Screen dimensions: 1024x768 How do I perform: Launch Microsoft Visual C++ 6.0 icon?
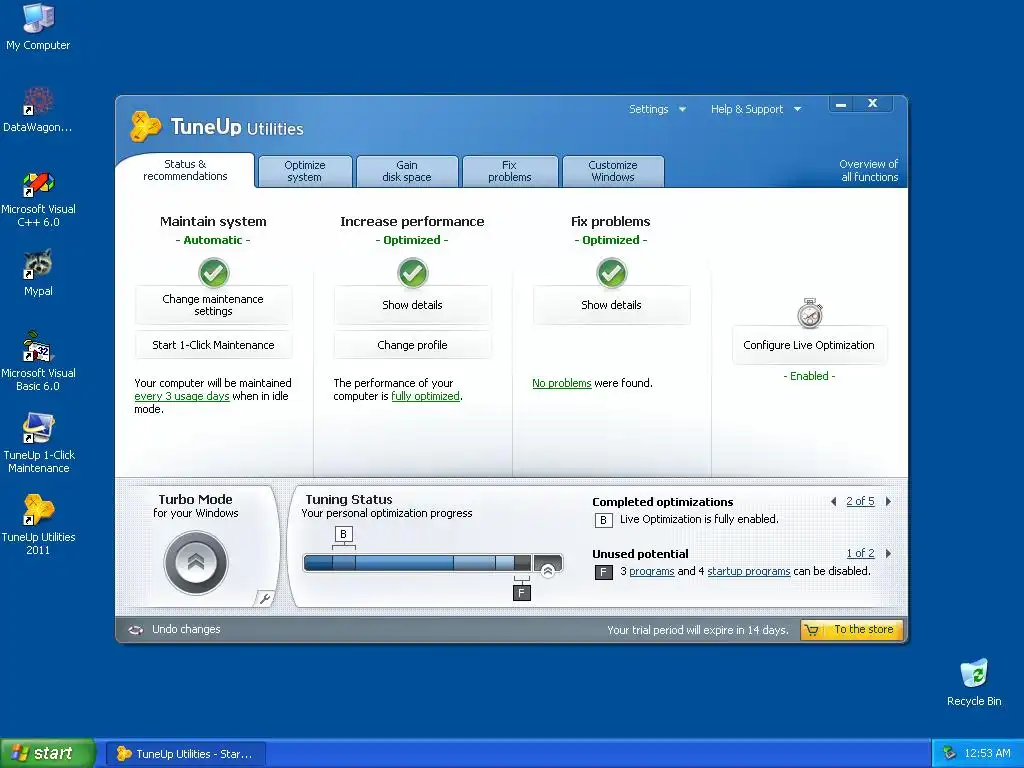tap(38, 198)
